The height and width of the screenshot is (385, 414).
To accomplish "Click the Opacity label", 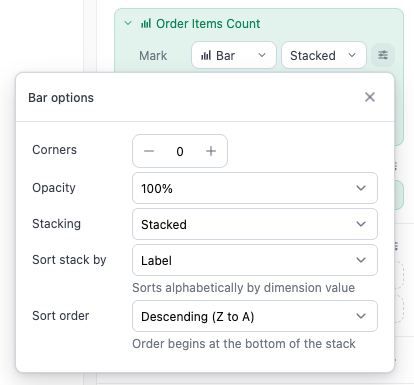I will point(54,188).
